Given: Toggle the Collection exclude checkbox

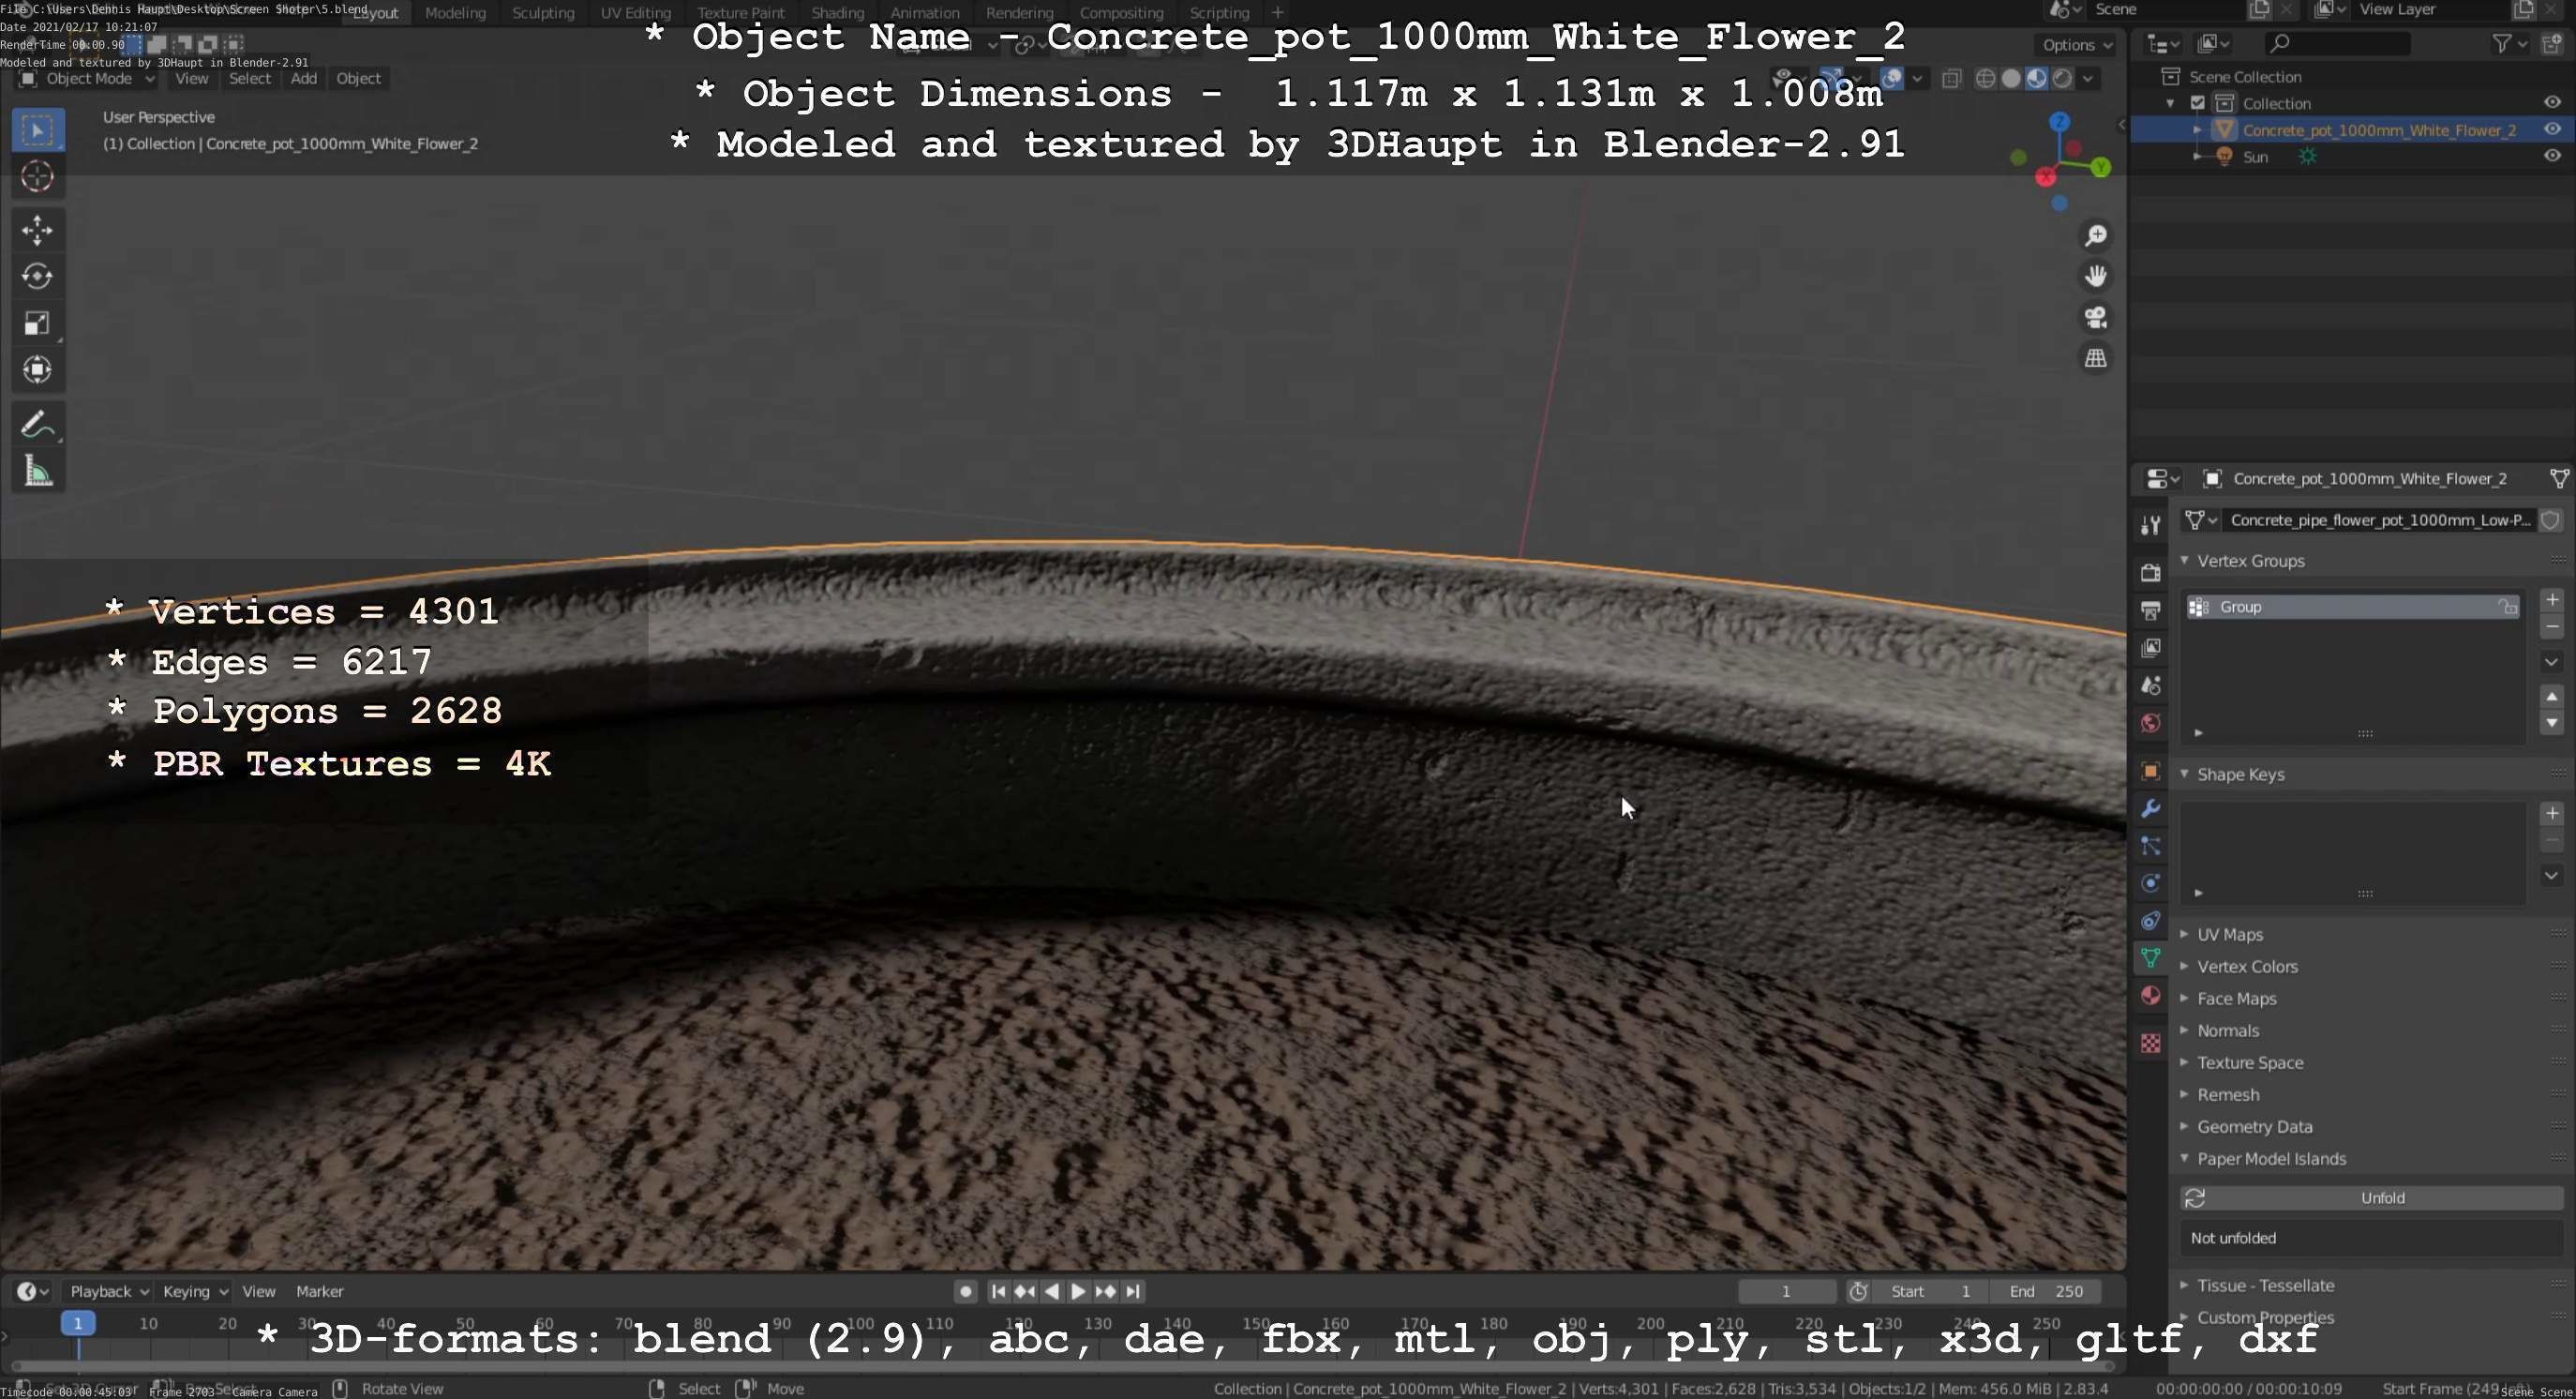Looking at the screenshot, I should 2198,103.
